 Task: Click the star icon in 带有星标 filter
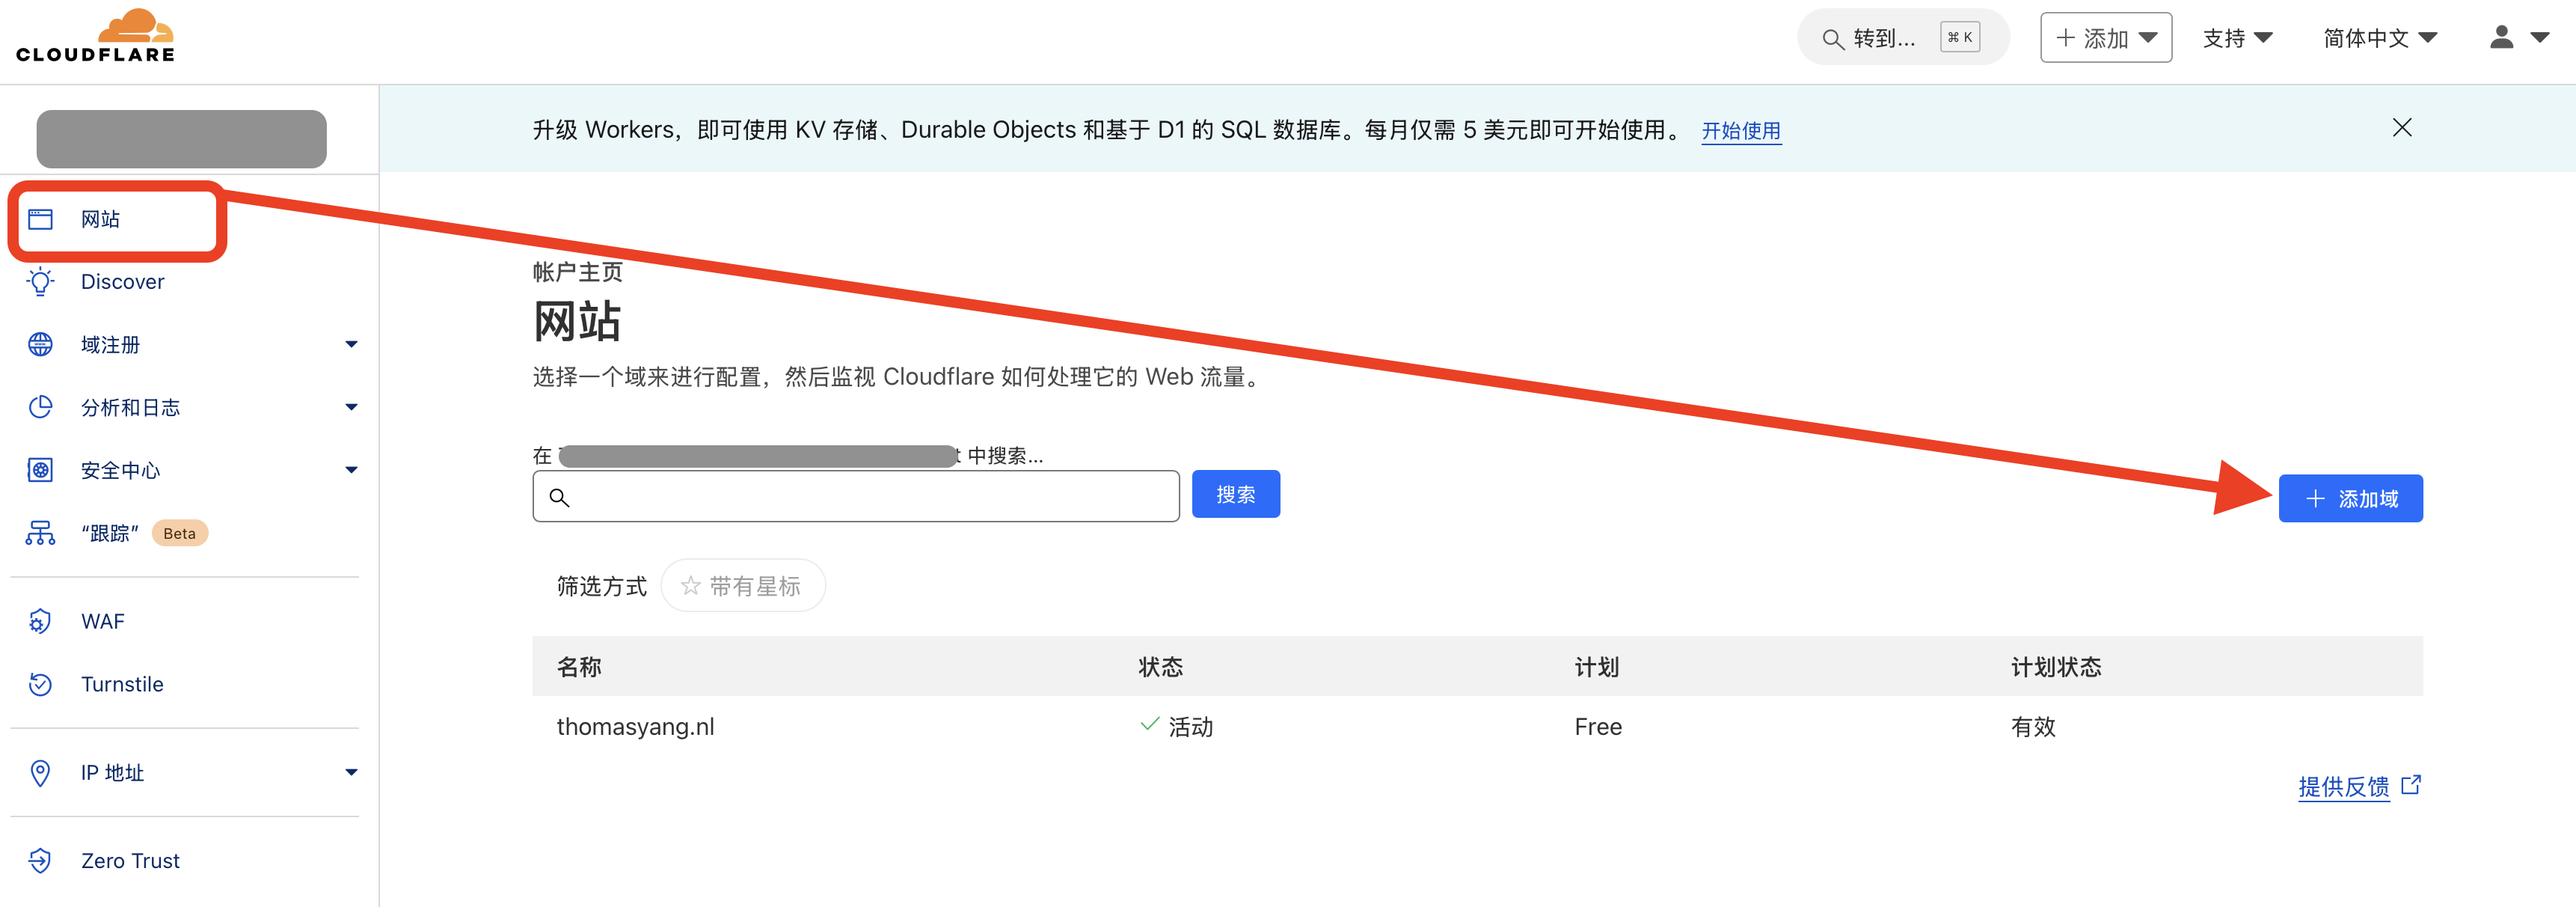point(690,586)
